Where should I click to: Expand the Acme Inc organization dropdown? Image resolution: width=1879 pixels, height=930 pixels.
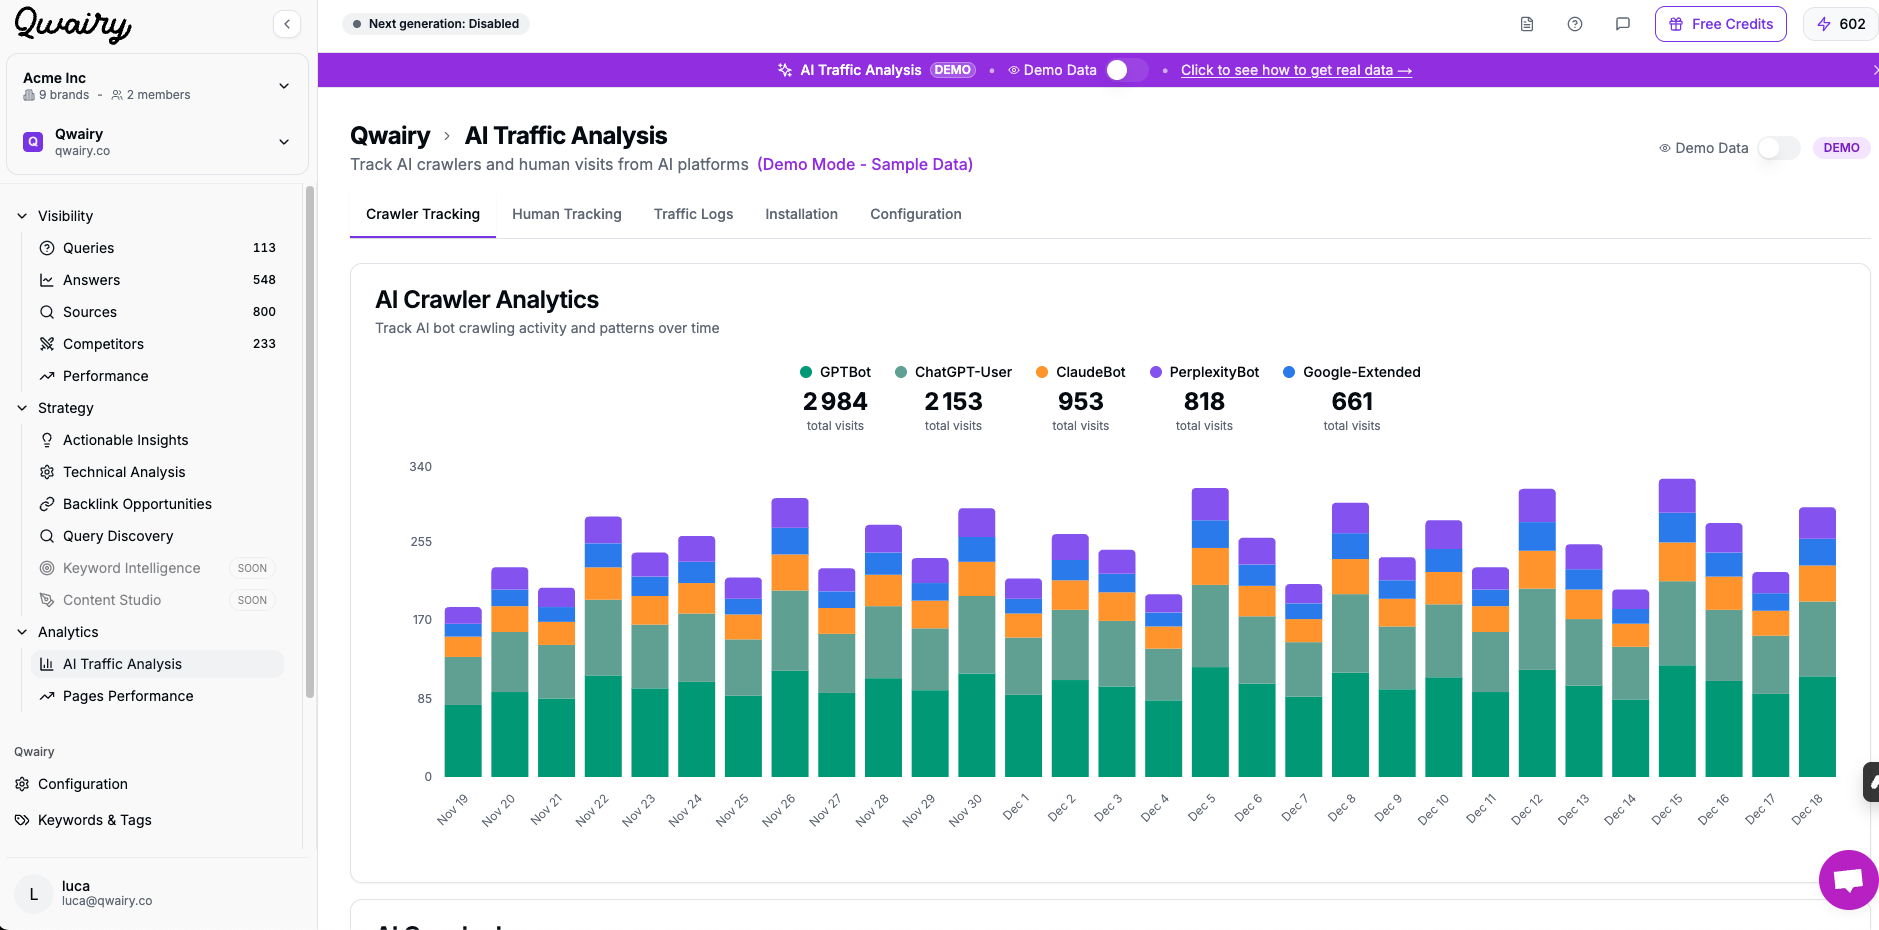coord(157,86)
